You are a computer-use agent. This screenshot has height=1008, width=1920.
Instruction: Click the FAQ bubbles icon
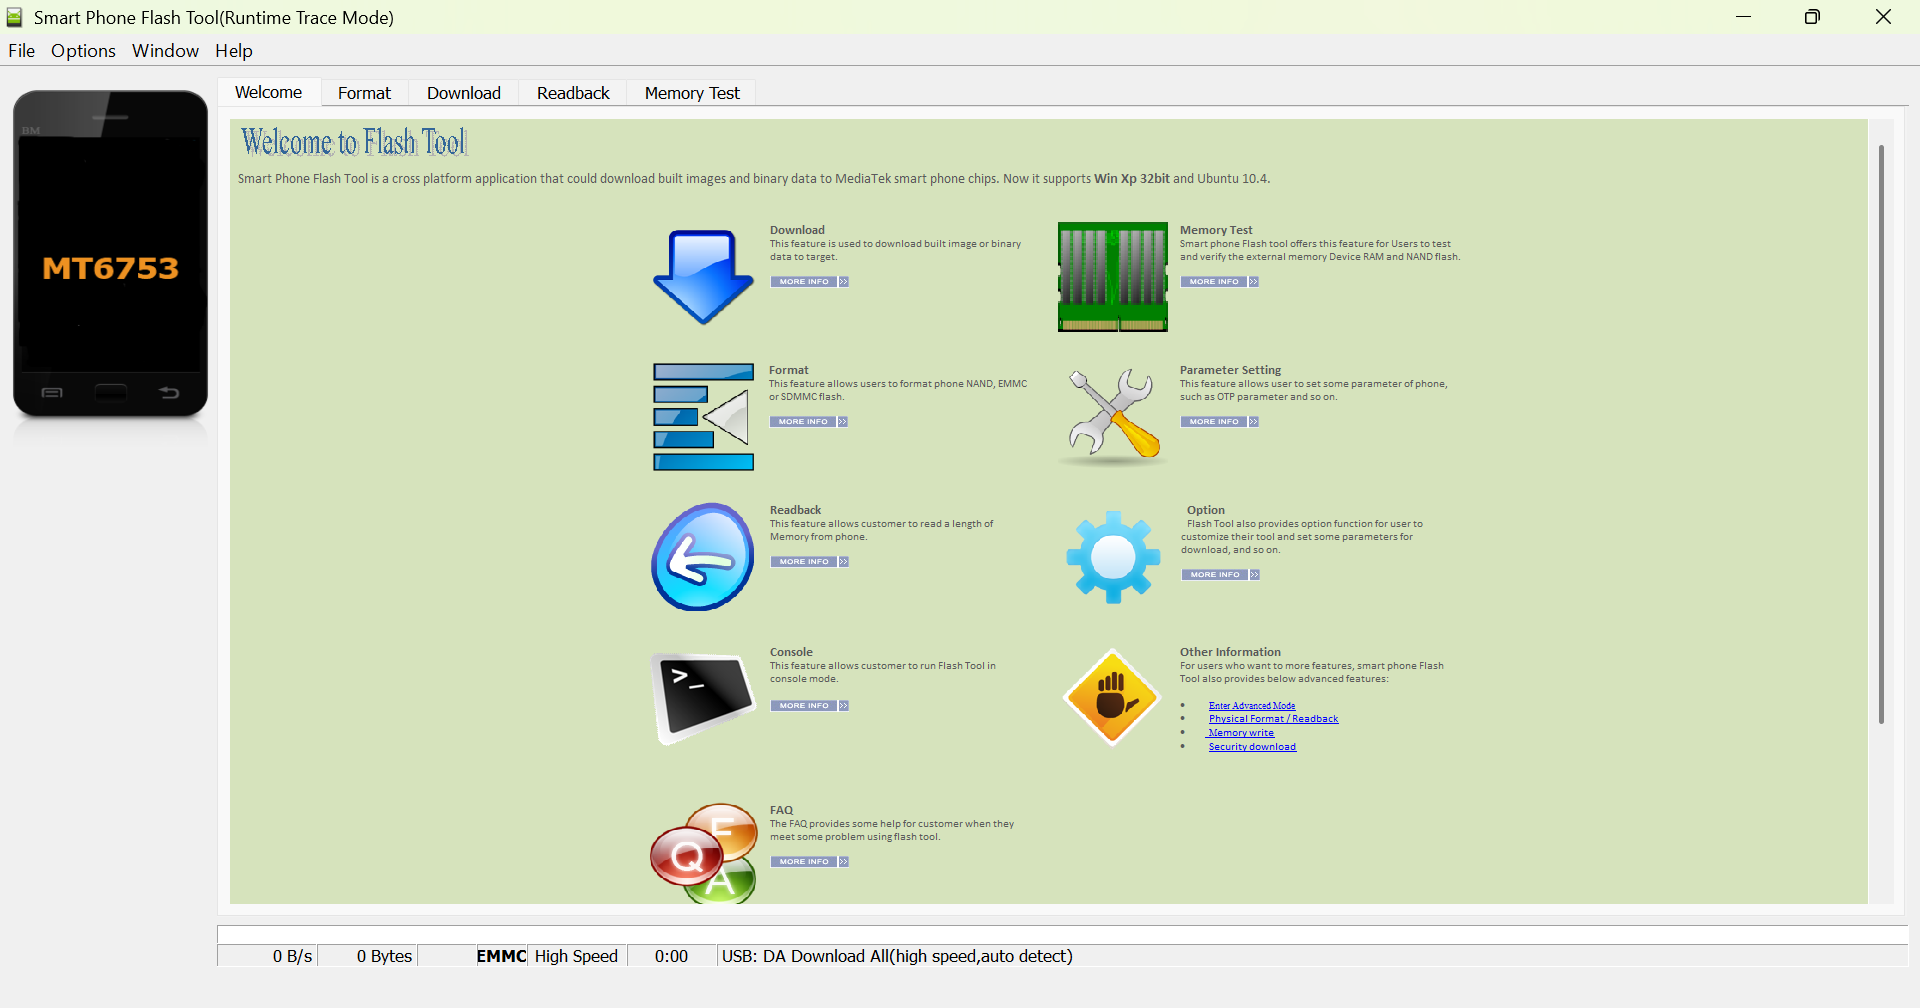703,853
